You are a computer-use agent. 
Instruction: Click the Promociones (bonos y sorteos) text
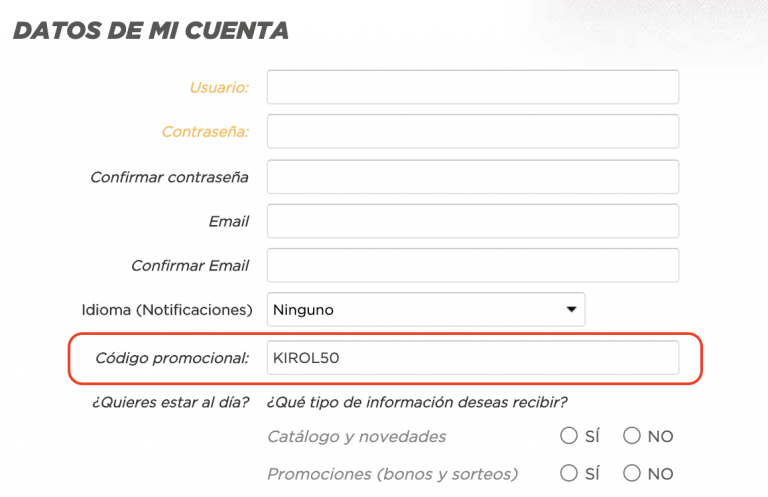click(392, 474)
